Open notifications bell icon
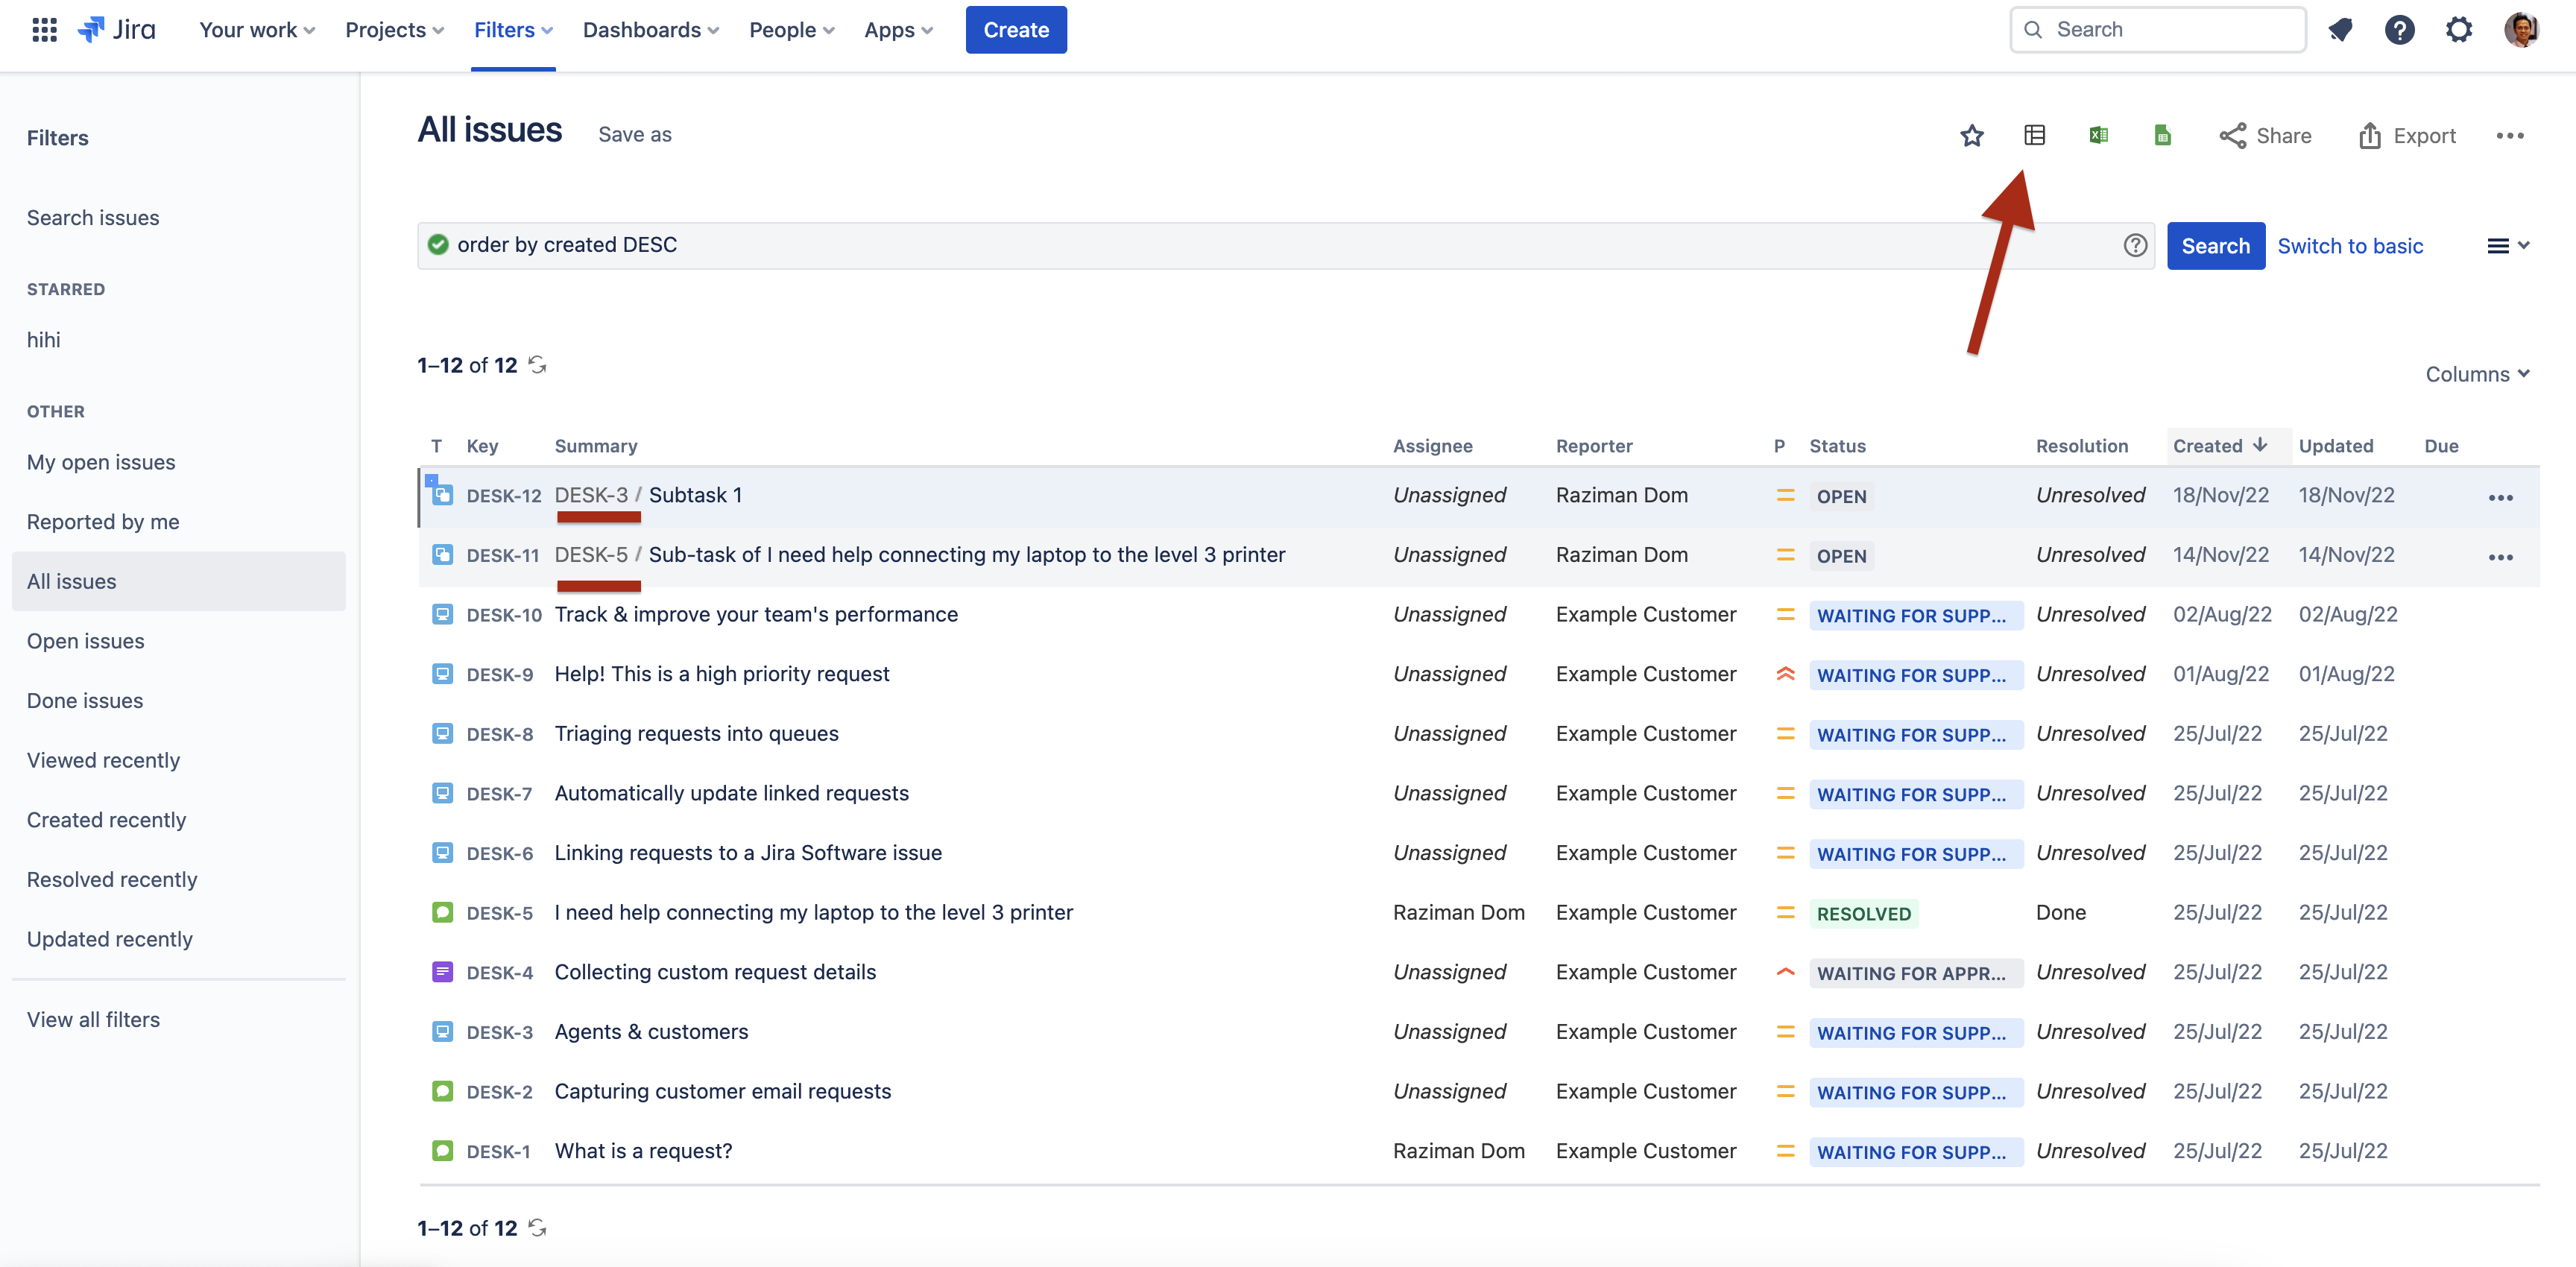 pos(2340,29)
